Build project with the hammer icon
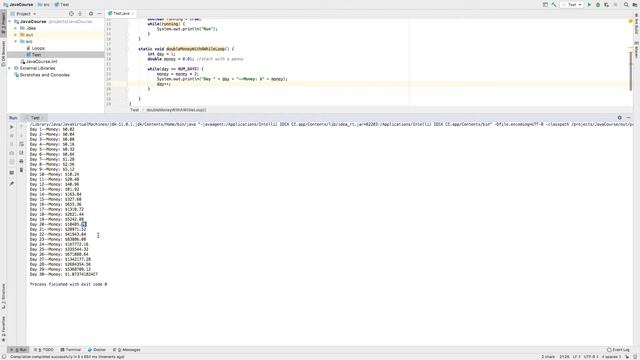The height and width of the screenshot is (360, 640). 554,4
